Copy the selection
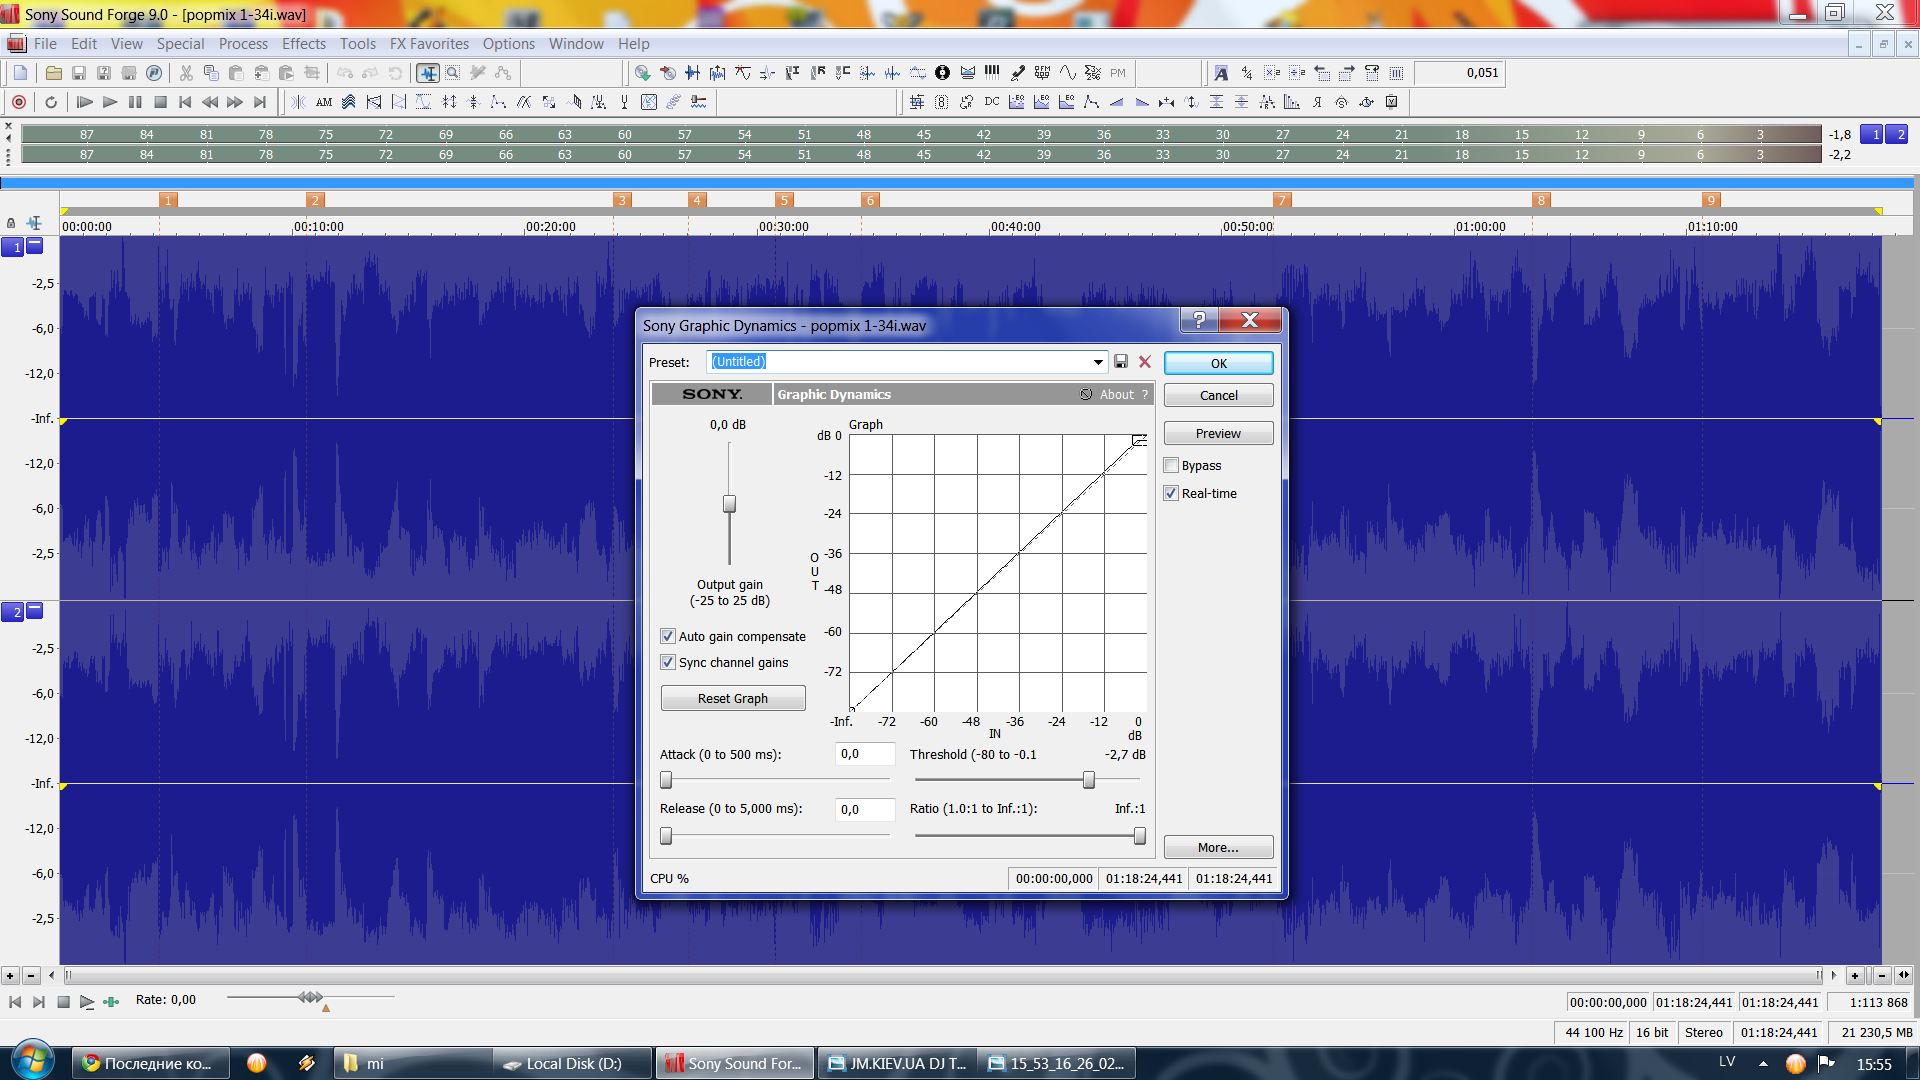This screenshot has width=1920, height=1080. [x=211, y=73]
